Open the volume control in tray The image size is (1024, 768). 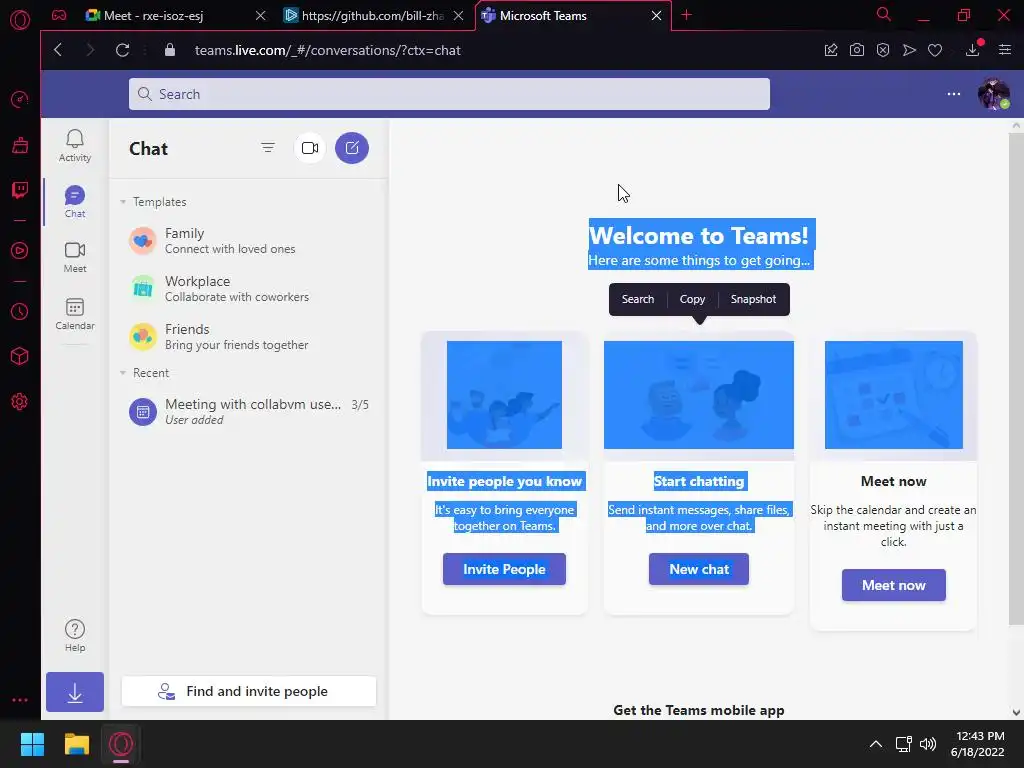[927, 744]
